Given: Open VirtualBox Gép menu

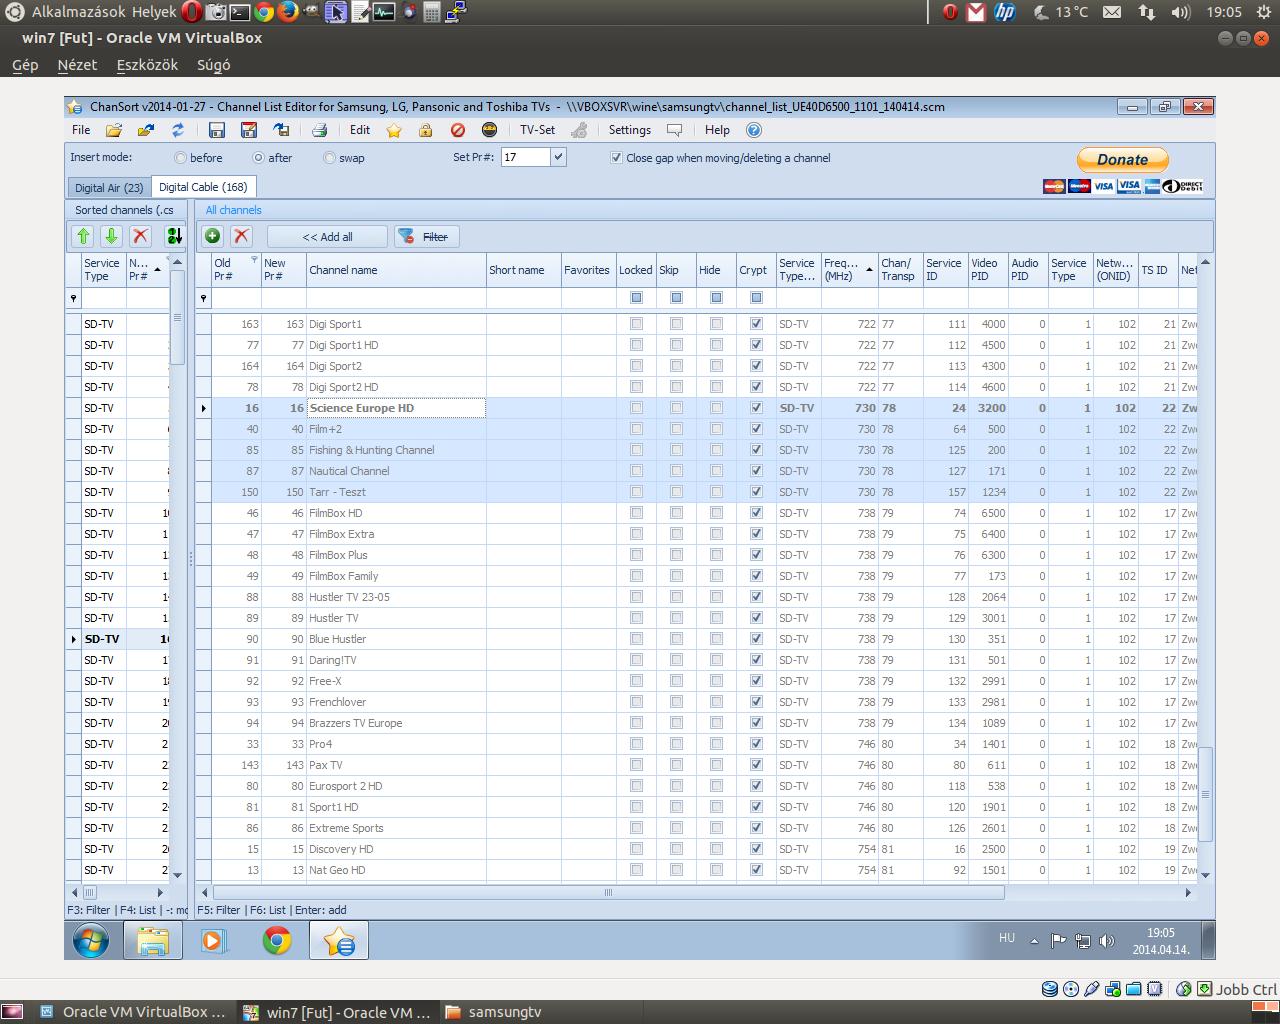Looking at the screenshot, I should point(25,65).
